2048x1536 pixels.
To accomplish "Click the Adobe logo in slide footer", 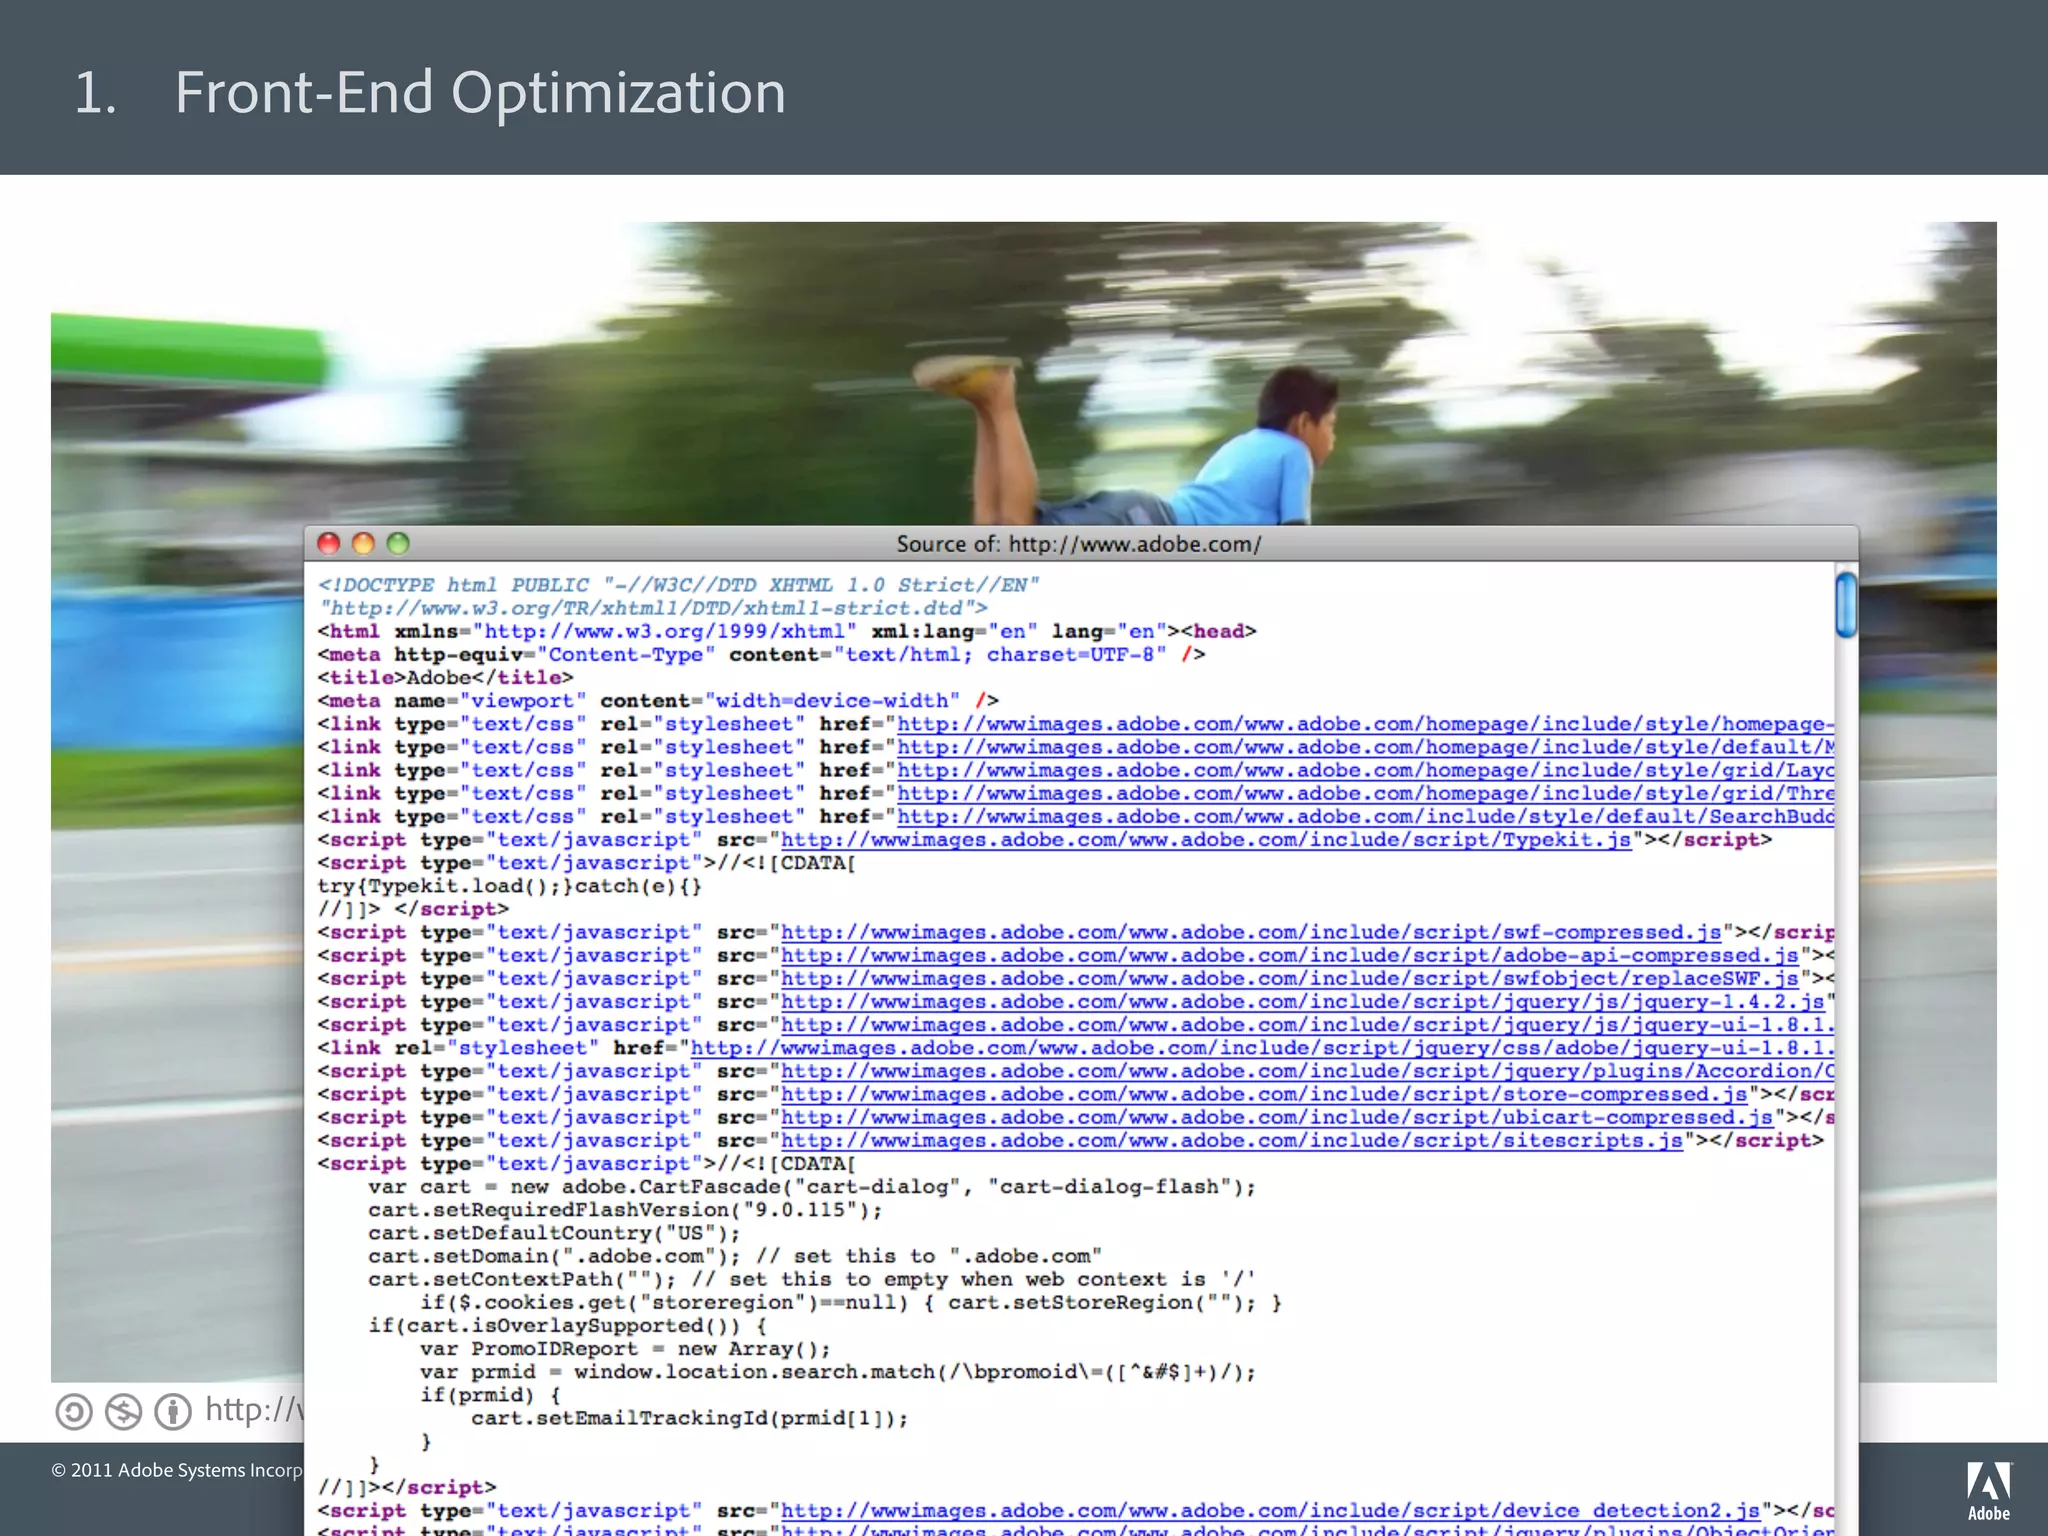I will 1989,1490.
